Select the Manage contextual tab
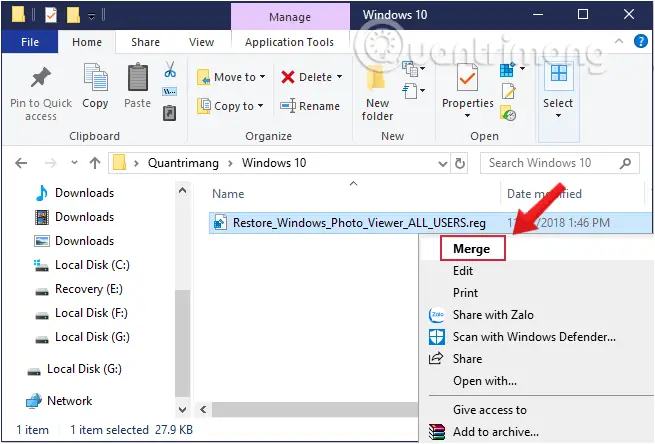This screenshot has height=444, width=655. pyautogui.click(x=290, y=17)
